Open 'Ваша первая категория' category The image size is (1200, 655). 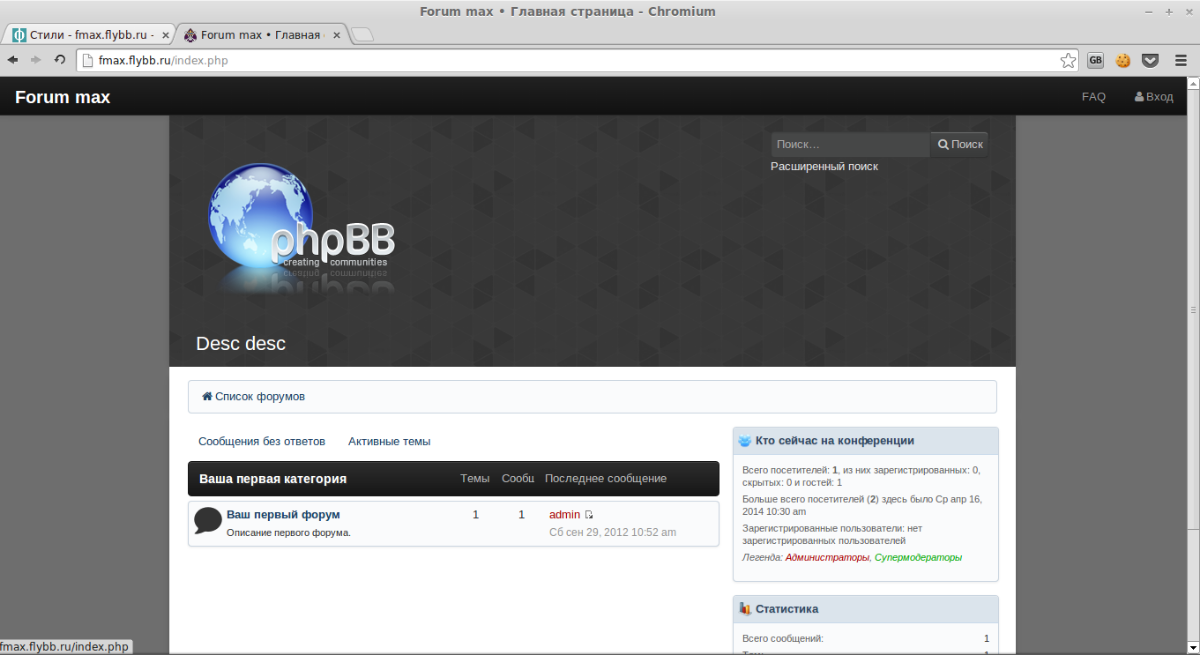(x=273, y=479)
